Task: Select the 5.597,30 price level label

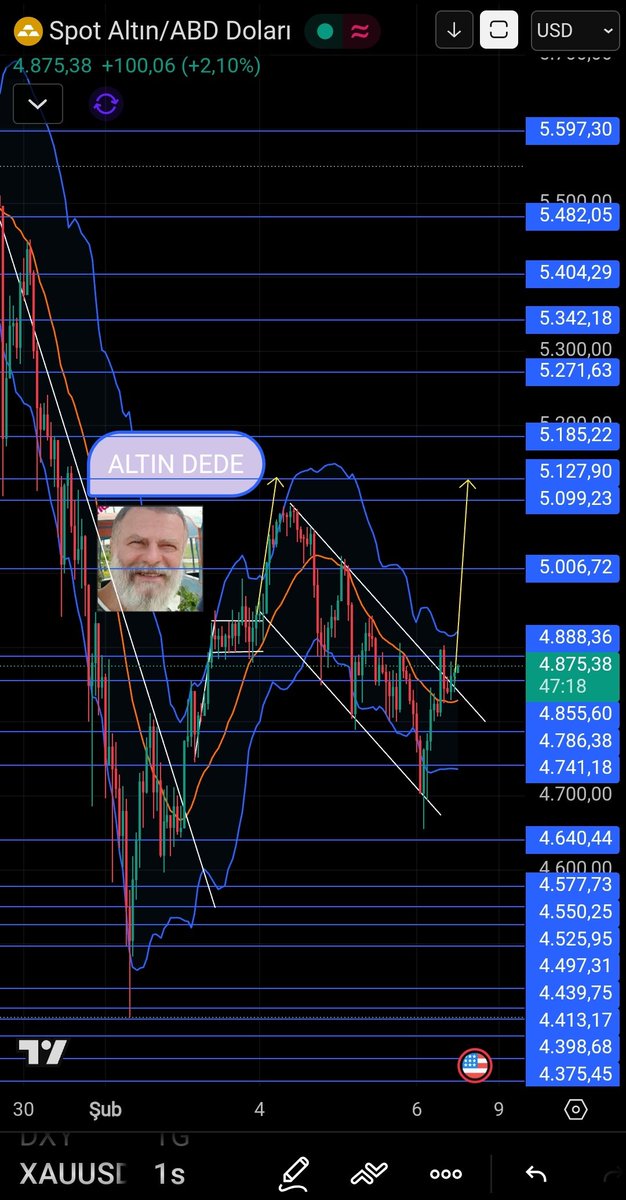Action: (575, 129)
